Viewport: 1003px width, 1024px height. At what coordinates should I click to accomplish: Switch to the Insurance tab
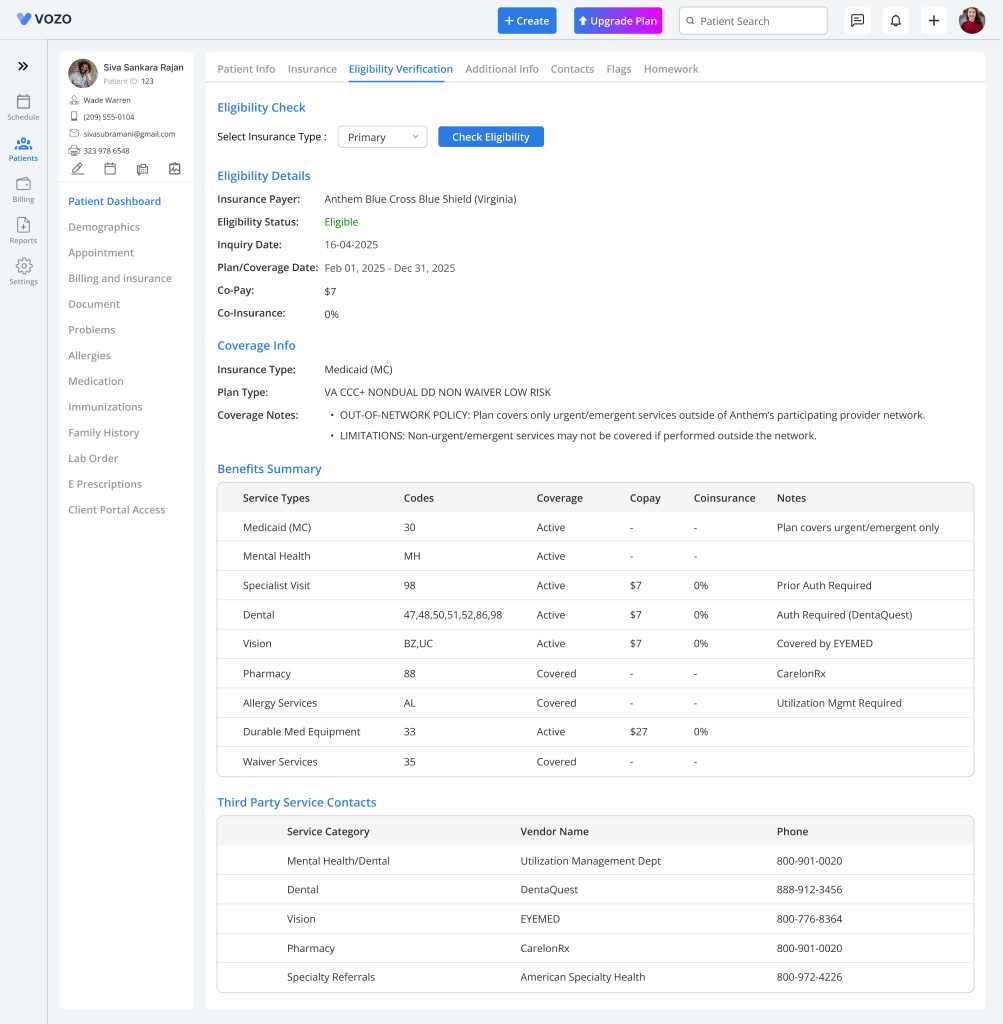(312, 69)
